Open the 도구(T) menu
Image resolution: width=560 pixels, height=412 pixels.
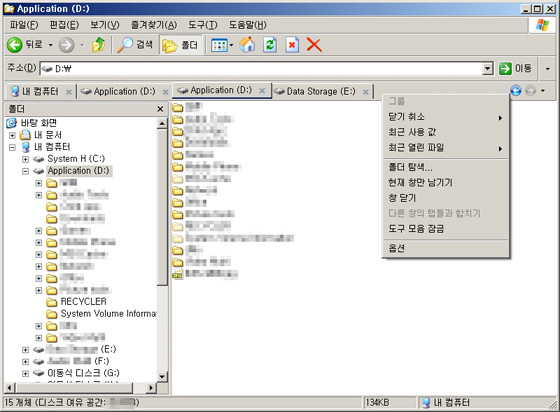pyautogui.click(x=202, y=25)
